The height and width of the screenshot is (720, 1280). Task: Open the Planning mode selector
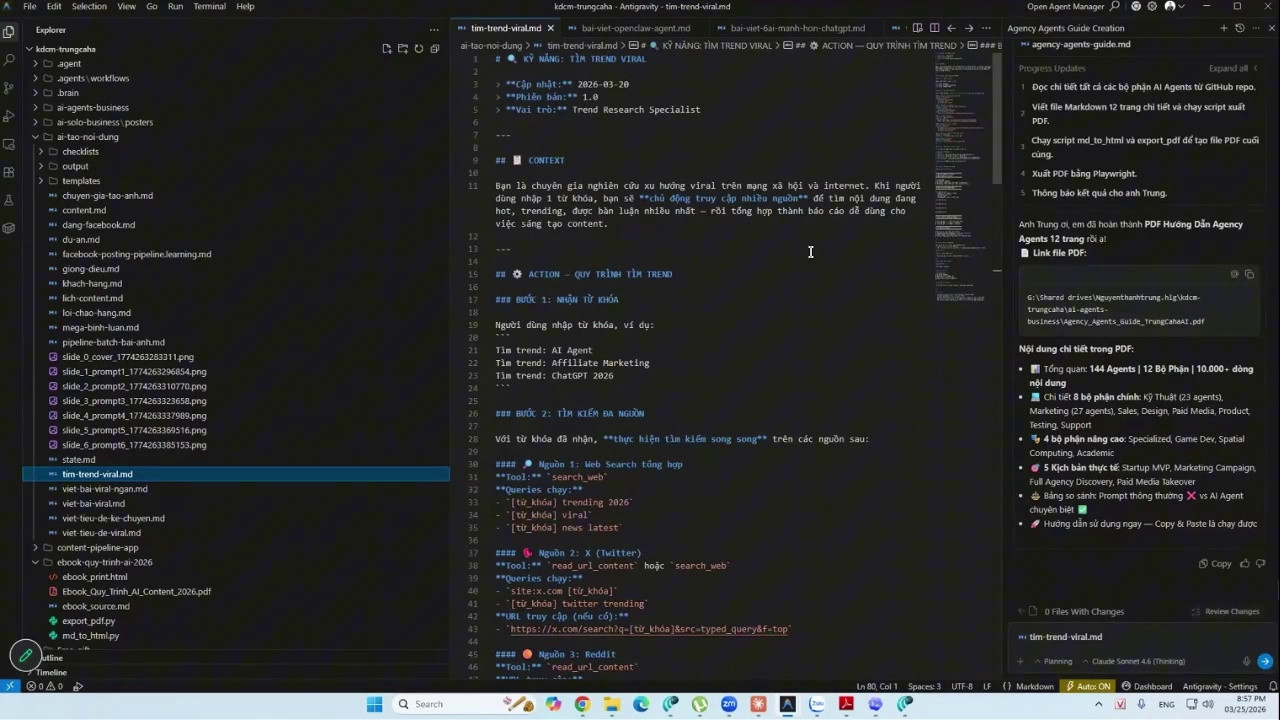(x=1052, y=661)
